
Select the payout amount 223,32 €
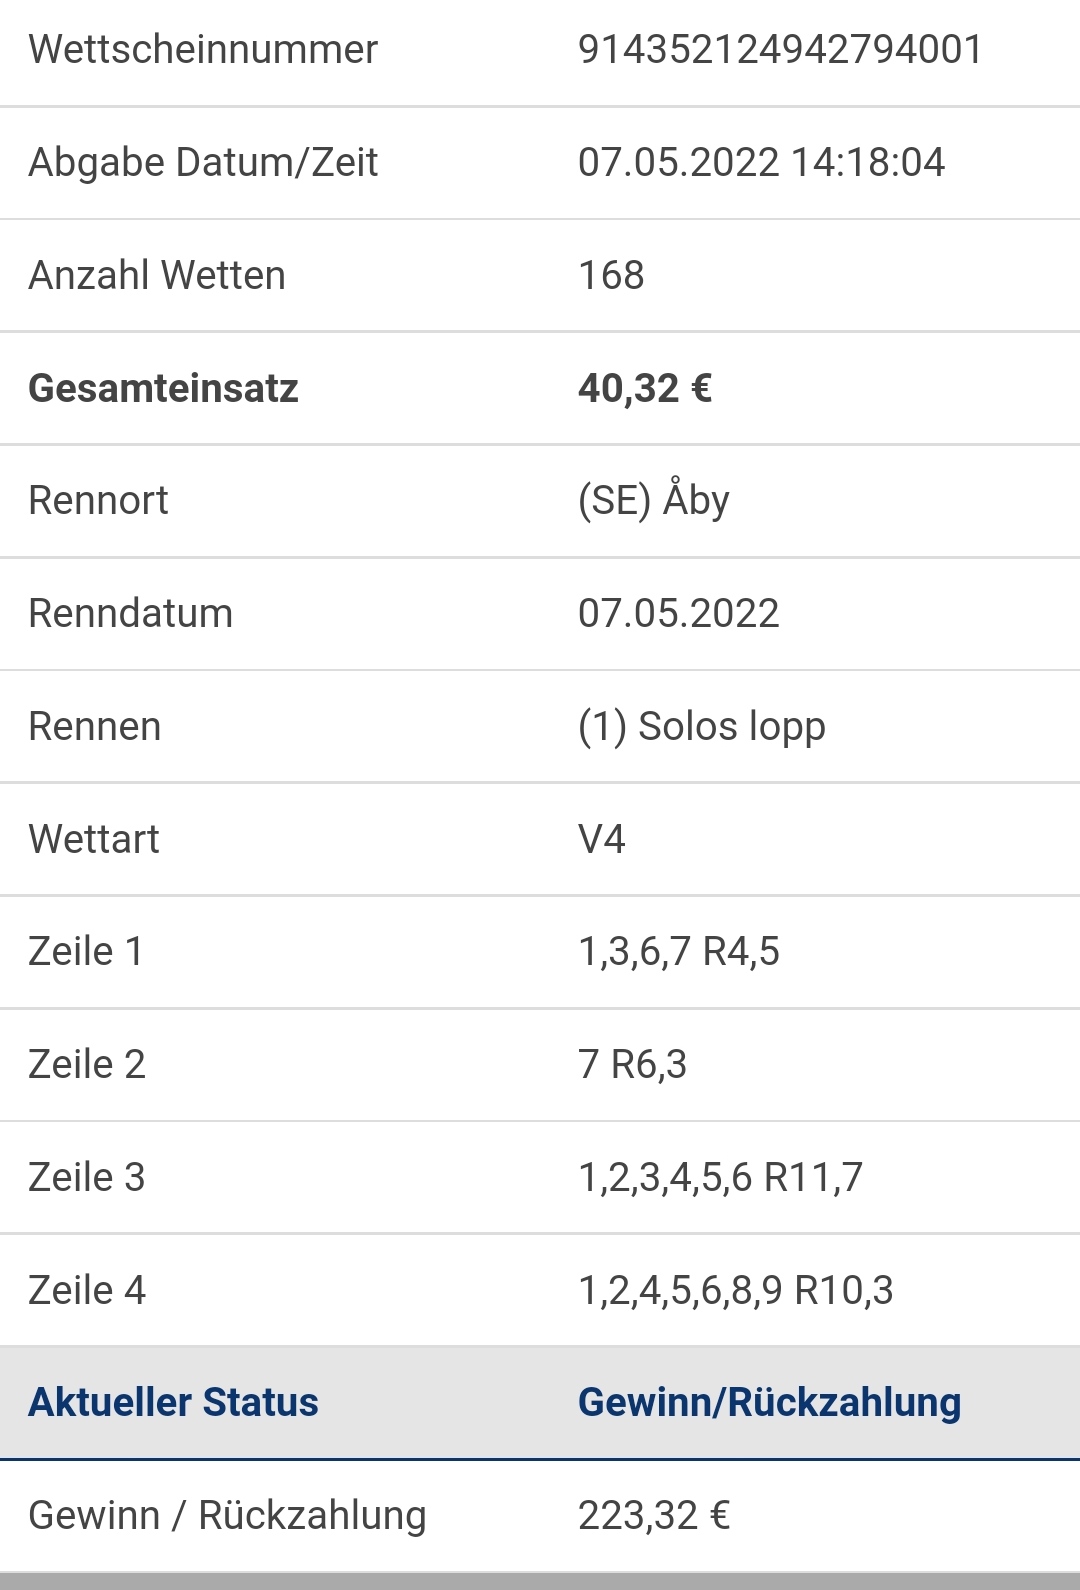(x=654, y=1516)
